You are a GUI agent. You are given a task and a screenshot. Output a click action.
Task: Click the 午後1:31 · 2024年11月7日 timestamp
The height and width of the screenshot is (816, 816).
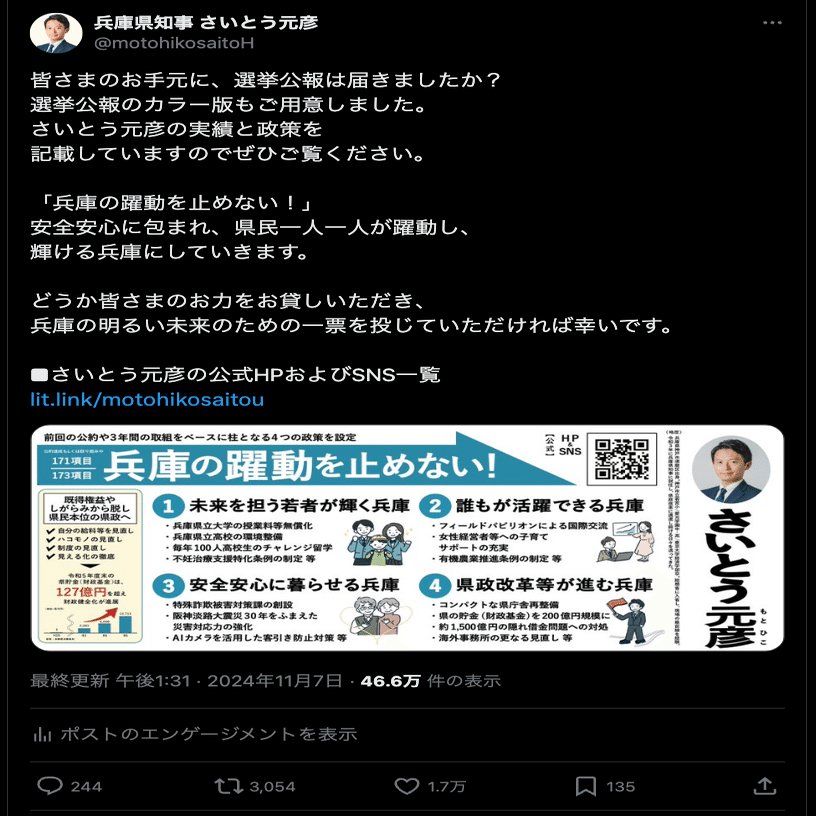click(x=229, y=681)
